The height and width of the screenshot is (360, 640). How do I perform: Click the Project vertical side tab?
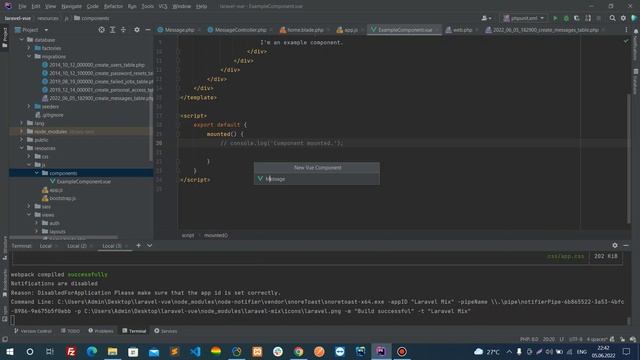pyautogui.click(x=4, y=37)
